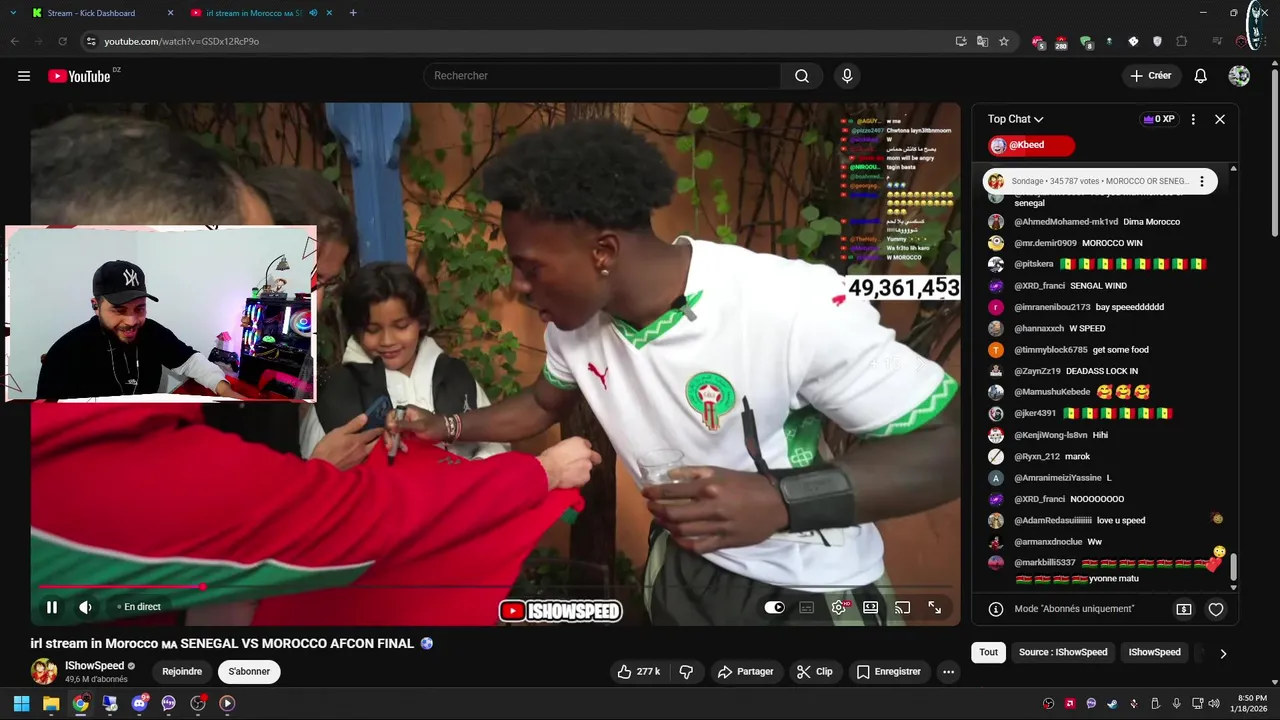Image resolution: width=1280 pixels, height=720 pixels.
Task: Open the YouTube guide hamburger menu
Action: [x=24, y=76]
